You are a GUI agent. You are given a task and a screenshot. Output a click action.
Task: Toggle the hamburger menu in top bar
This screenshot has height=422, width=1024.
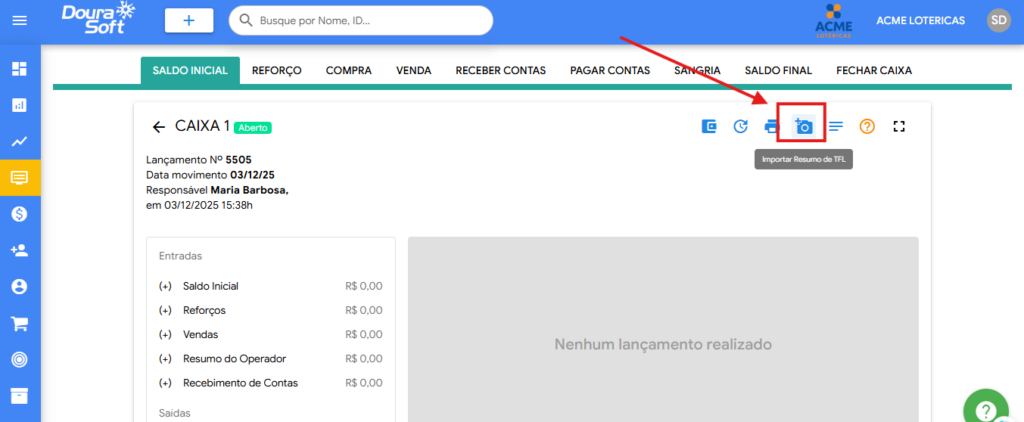point(20,21)
